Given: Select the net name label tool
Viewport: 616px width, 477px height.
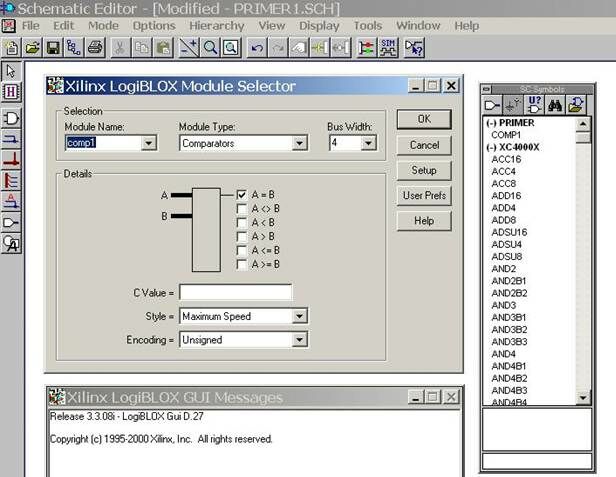Looking at the screenshot, I should coord(11,202).
